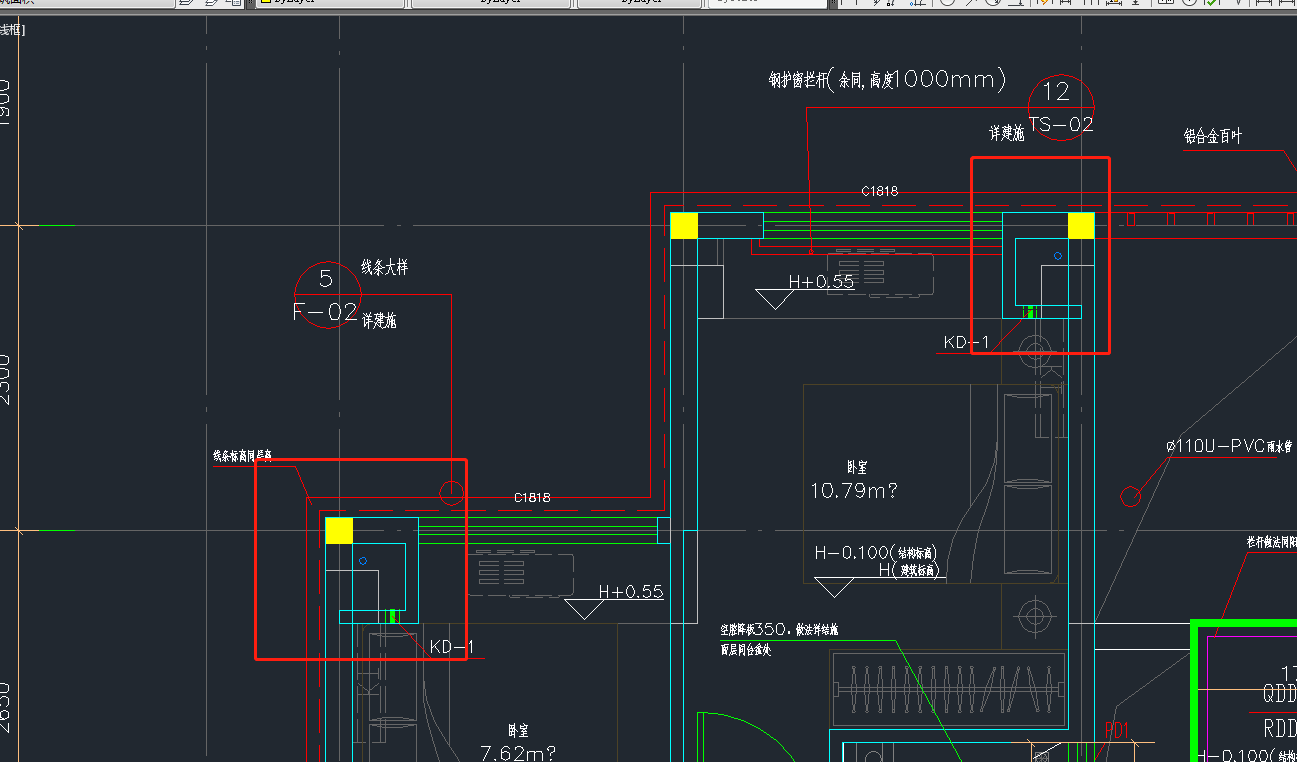The height and width of the screenshot is (762, 1297).
Task: Click the upper KD-1 label
Action: point(966,343)
